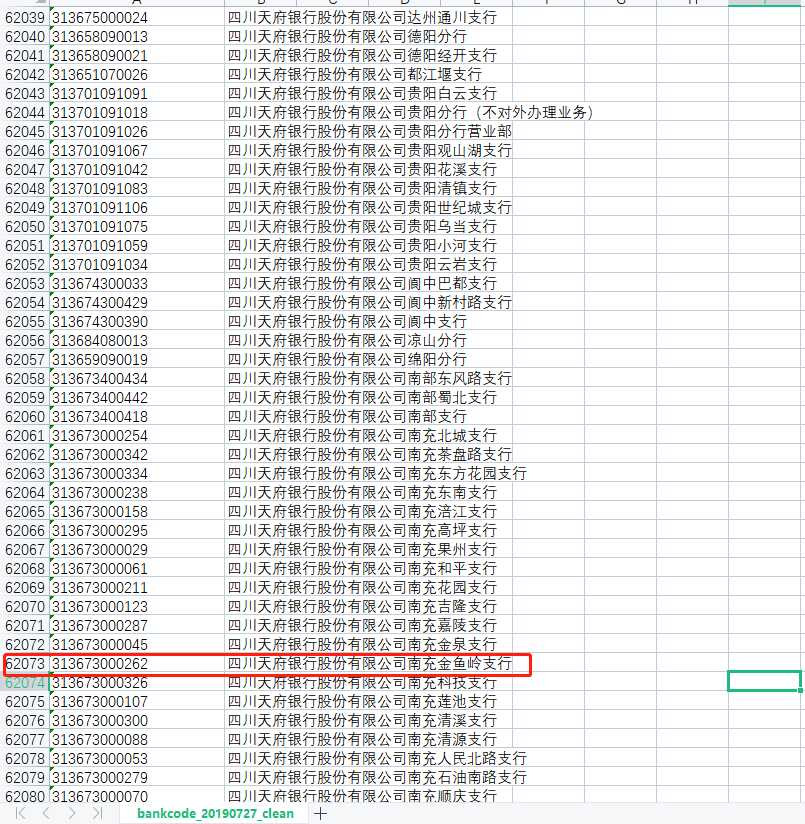Select cell 四川天府银行股份有限公司贵阳观山湖支行
Screen dimensions: 805x824
pyautogui.click(x=369, y=151)
